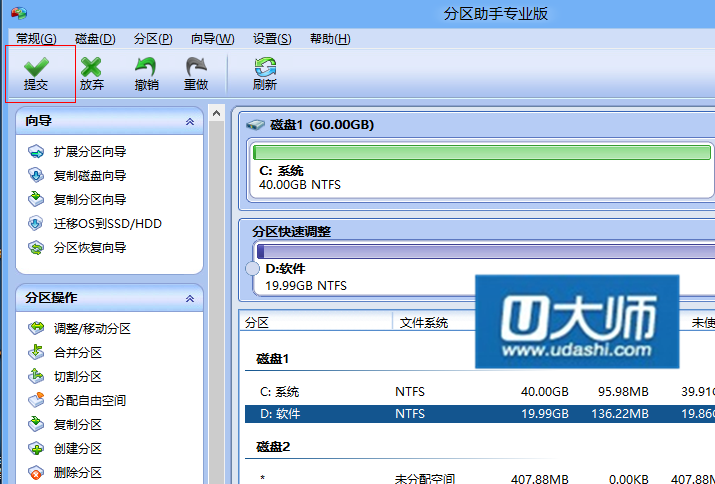Image resolution: width=715 pixels, height=484 pixels.
Task: Launch the 复制磁盘向导 wizard
Action: pos(89,176)
